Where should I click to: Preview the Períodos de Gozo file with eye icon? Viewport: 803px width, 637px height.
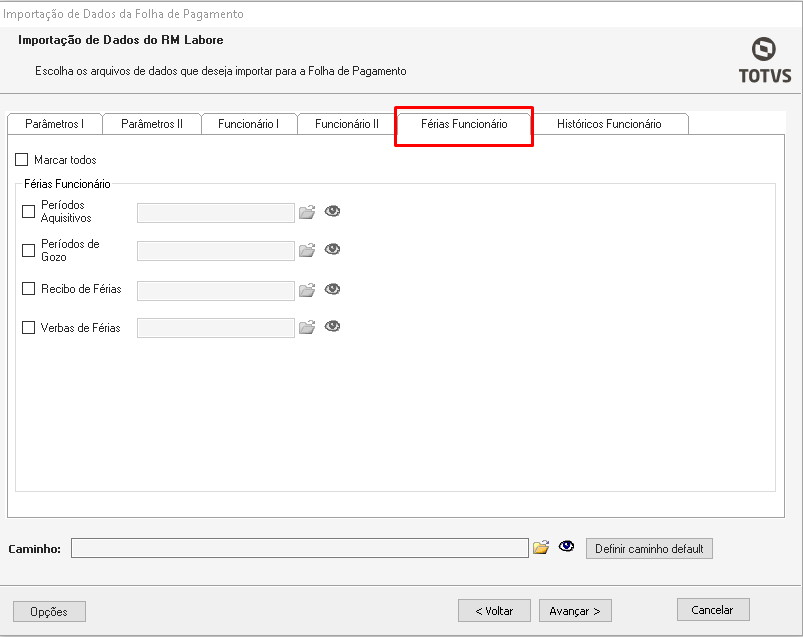click(x=332, y=249)
